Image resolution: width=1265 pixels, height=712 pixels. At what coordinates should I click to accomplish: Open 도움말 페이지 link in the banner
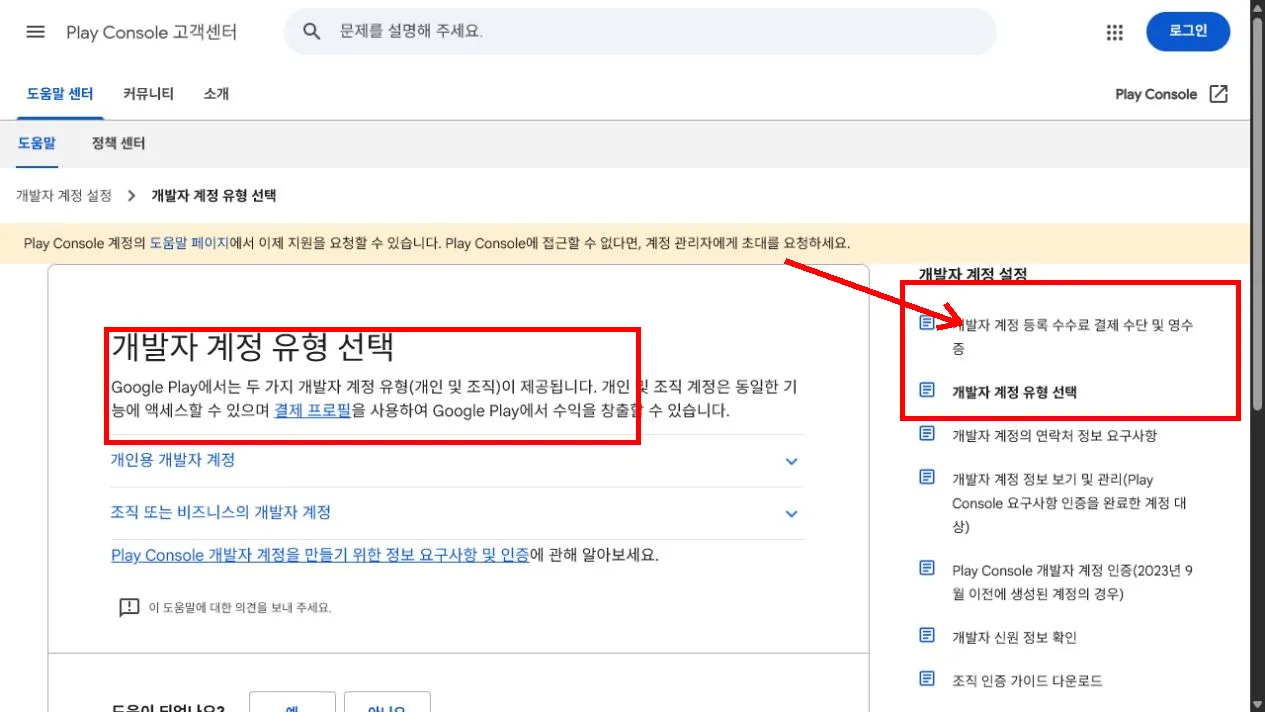(x=189, y=243)
